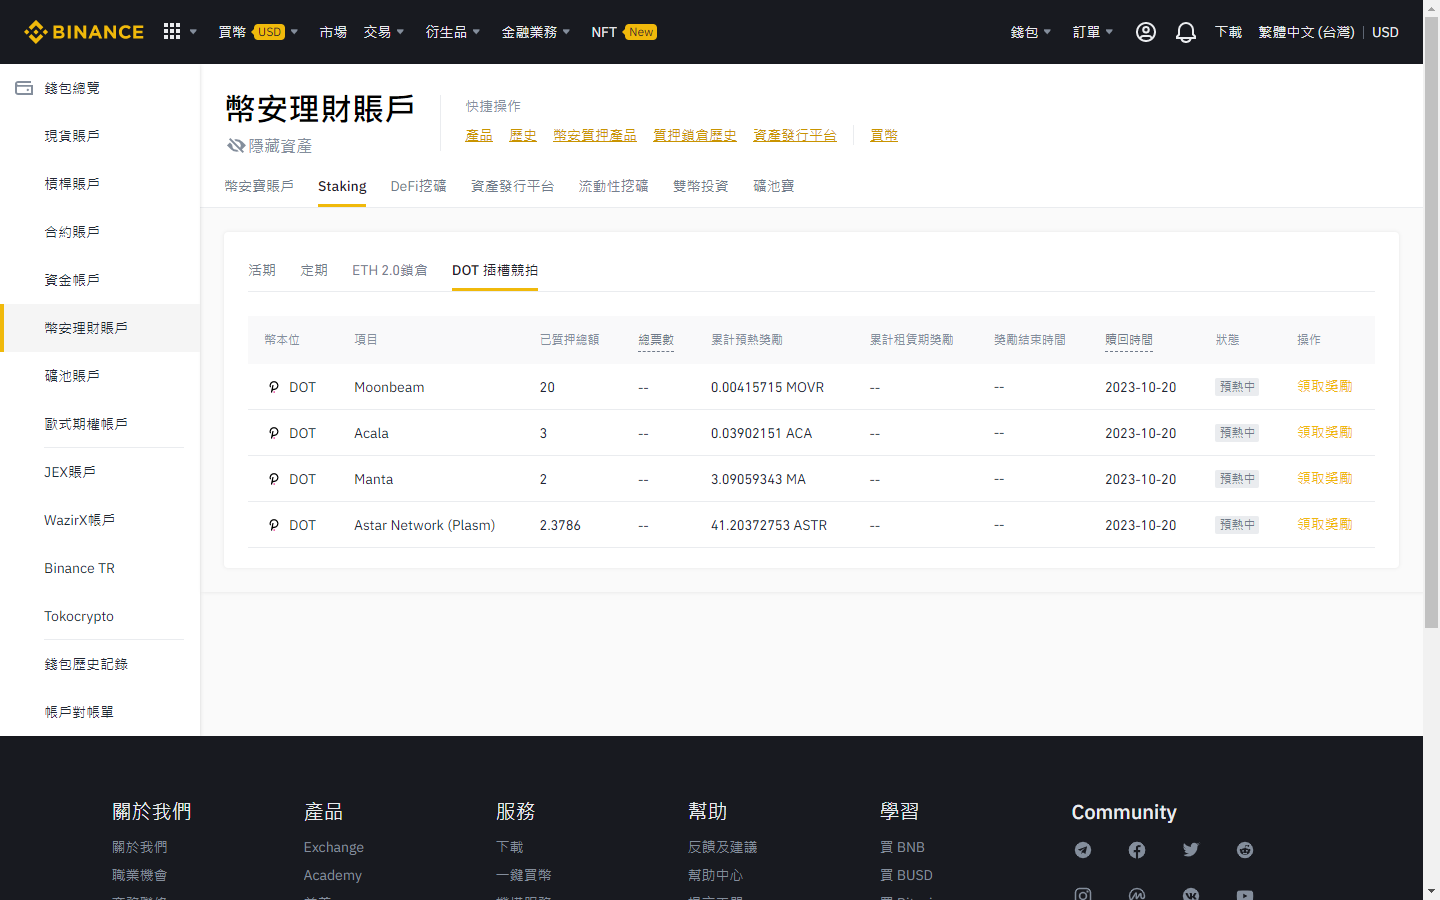The width and height of the screenshot is (1440, 900).
Task: Select the 活期 sub-tab
Action: click(262, 270)
